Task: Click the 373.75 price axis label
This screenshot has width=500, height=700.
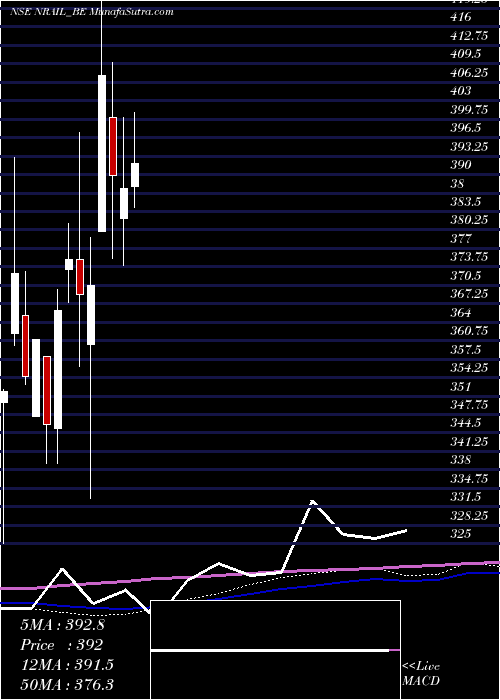Action: [x=469, y=257]
